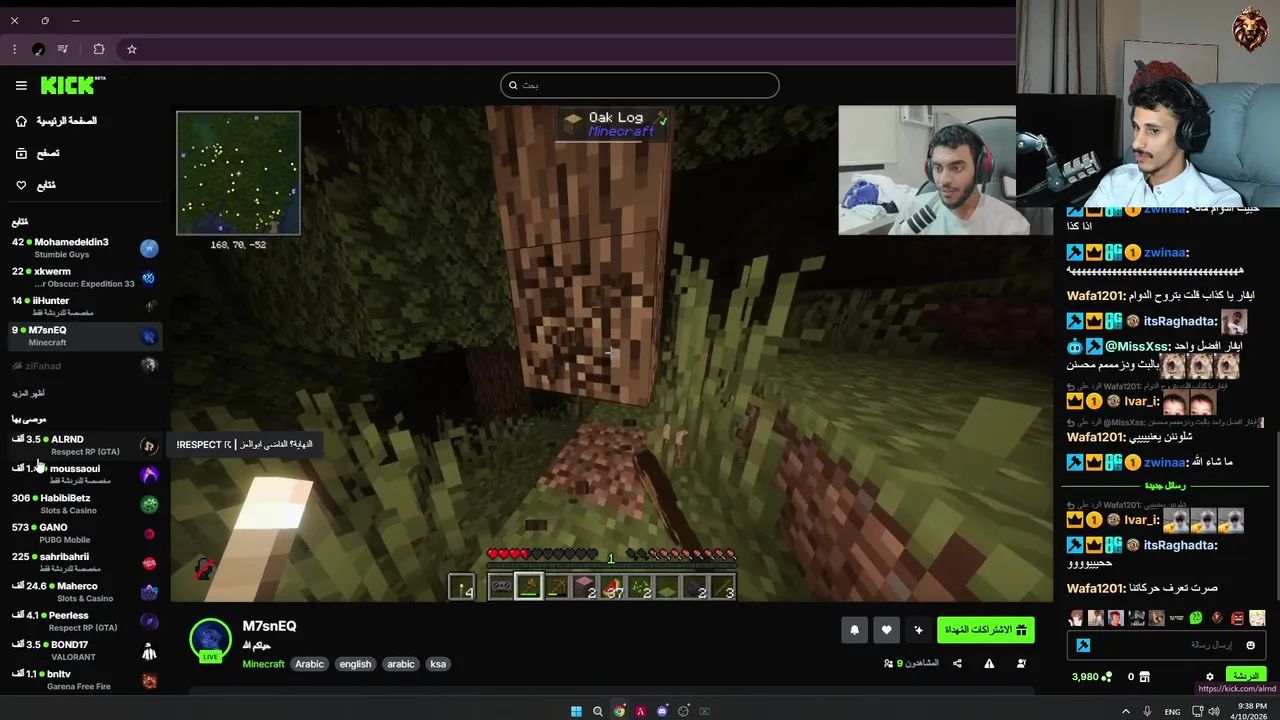Screen dimensions: 1280x720
Task: Click the gavel badge in chat input
Action: pyautogui.click(x=1083, y=645)
